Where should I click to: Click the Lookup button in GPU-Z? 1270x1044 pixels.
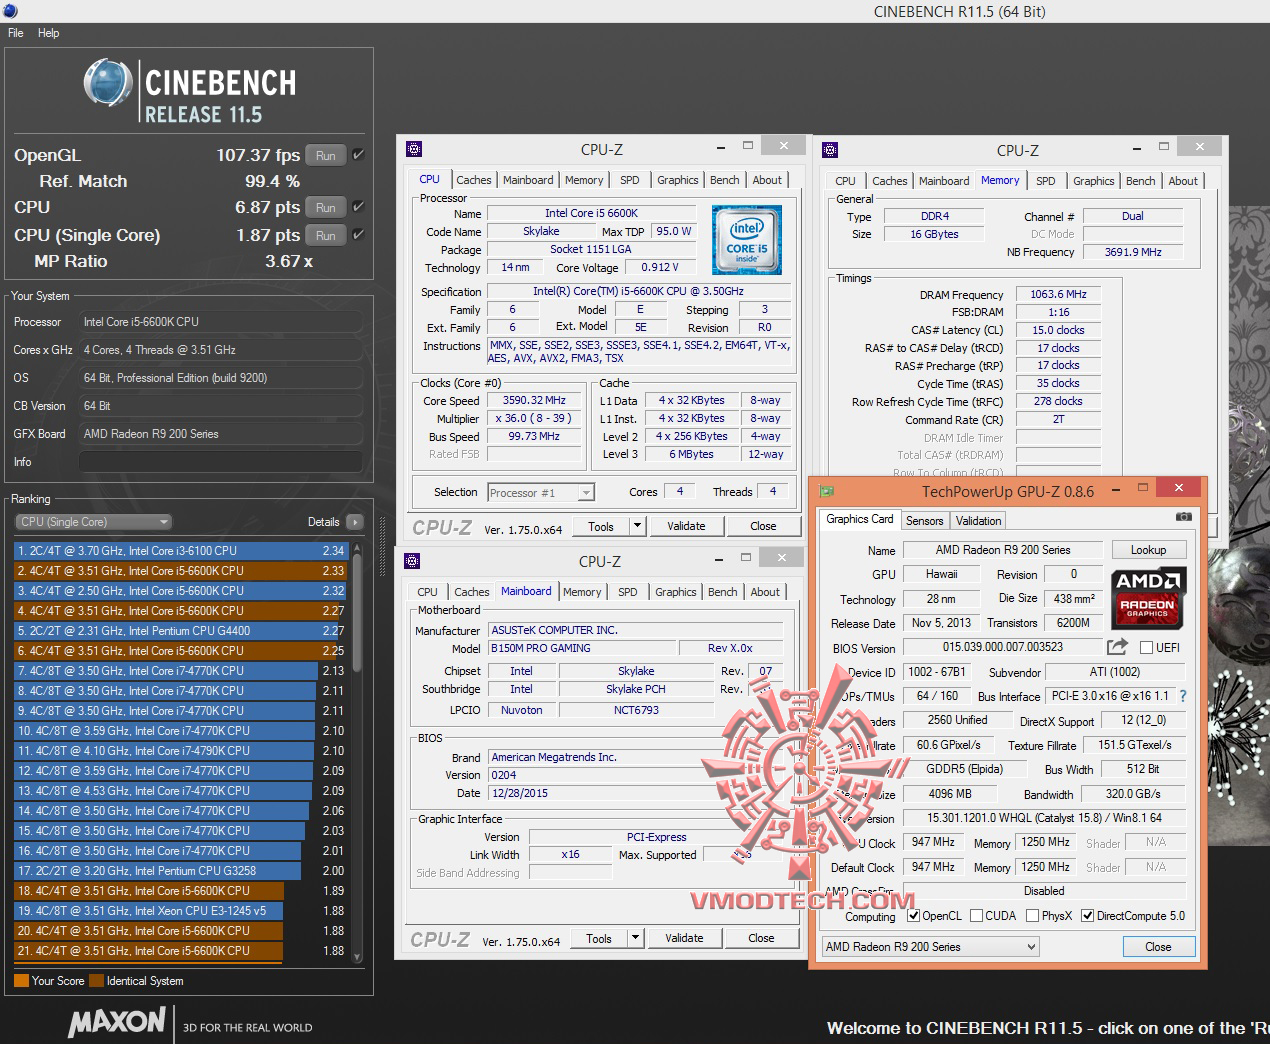[1148, 550]
